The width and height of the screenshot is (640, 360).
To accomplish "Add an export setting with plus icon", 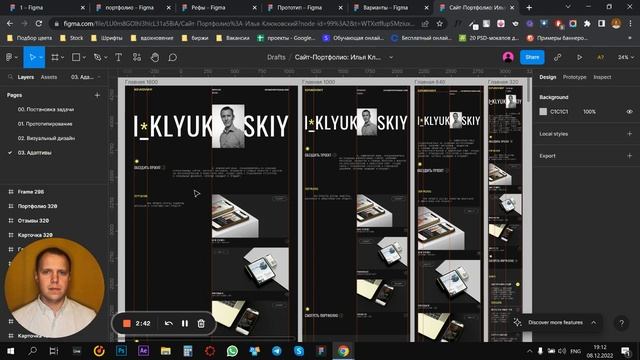I will [629, 156].
